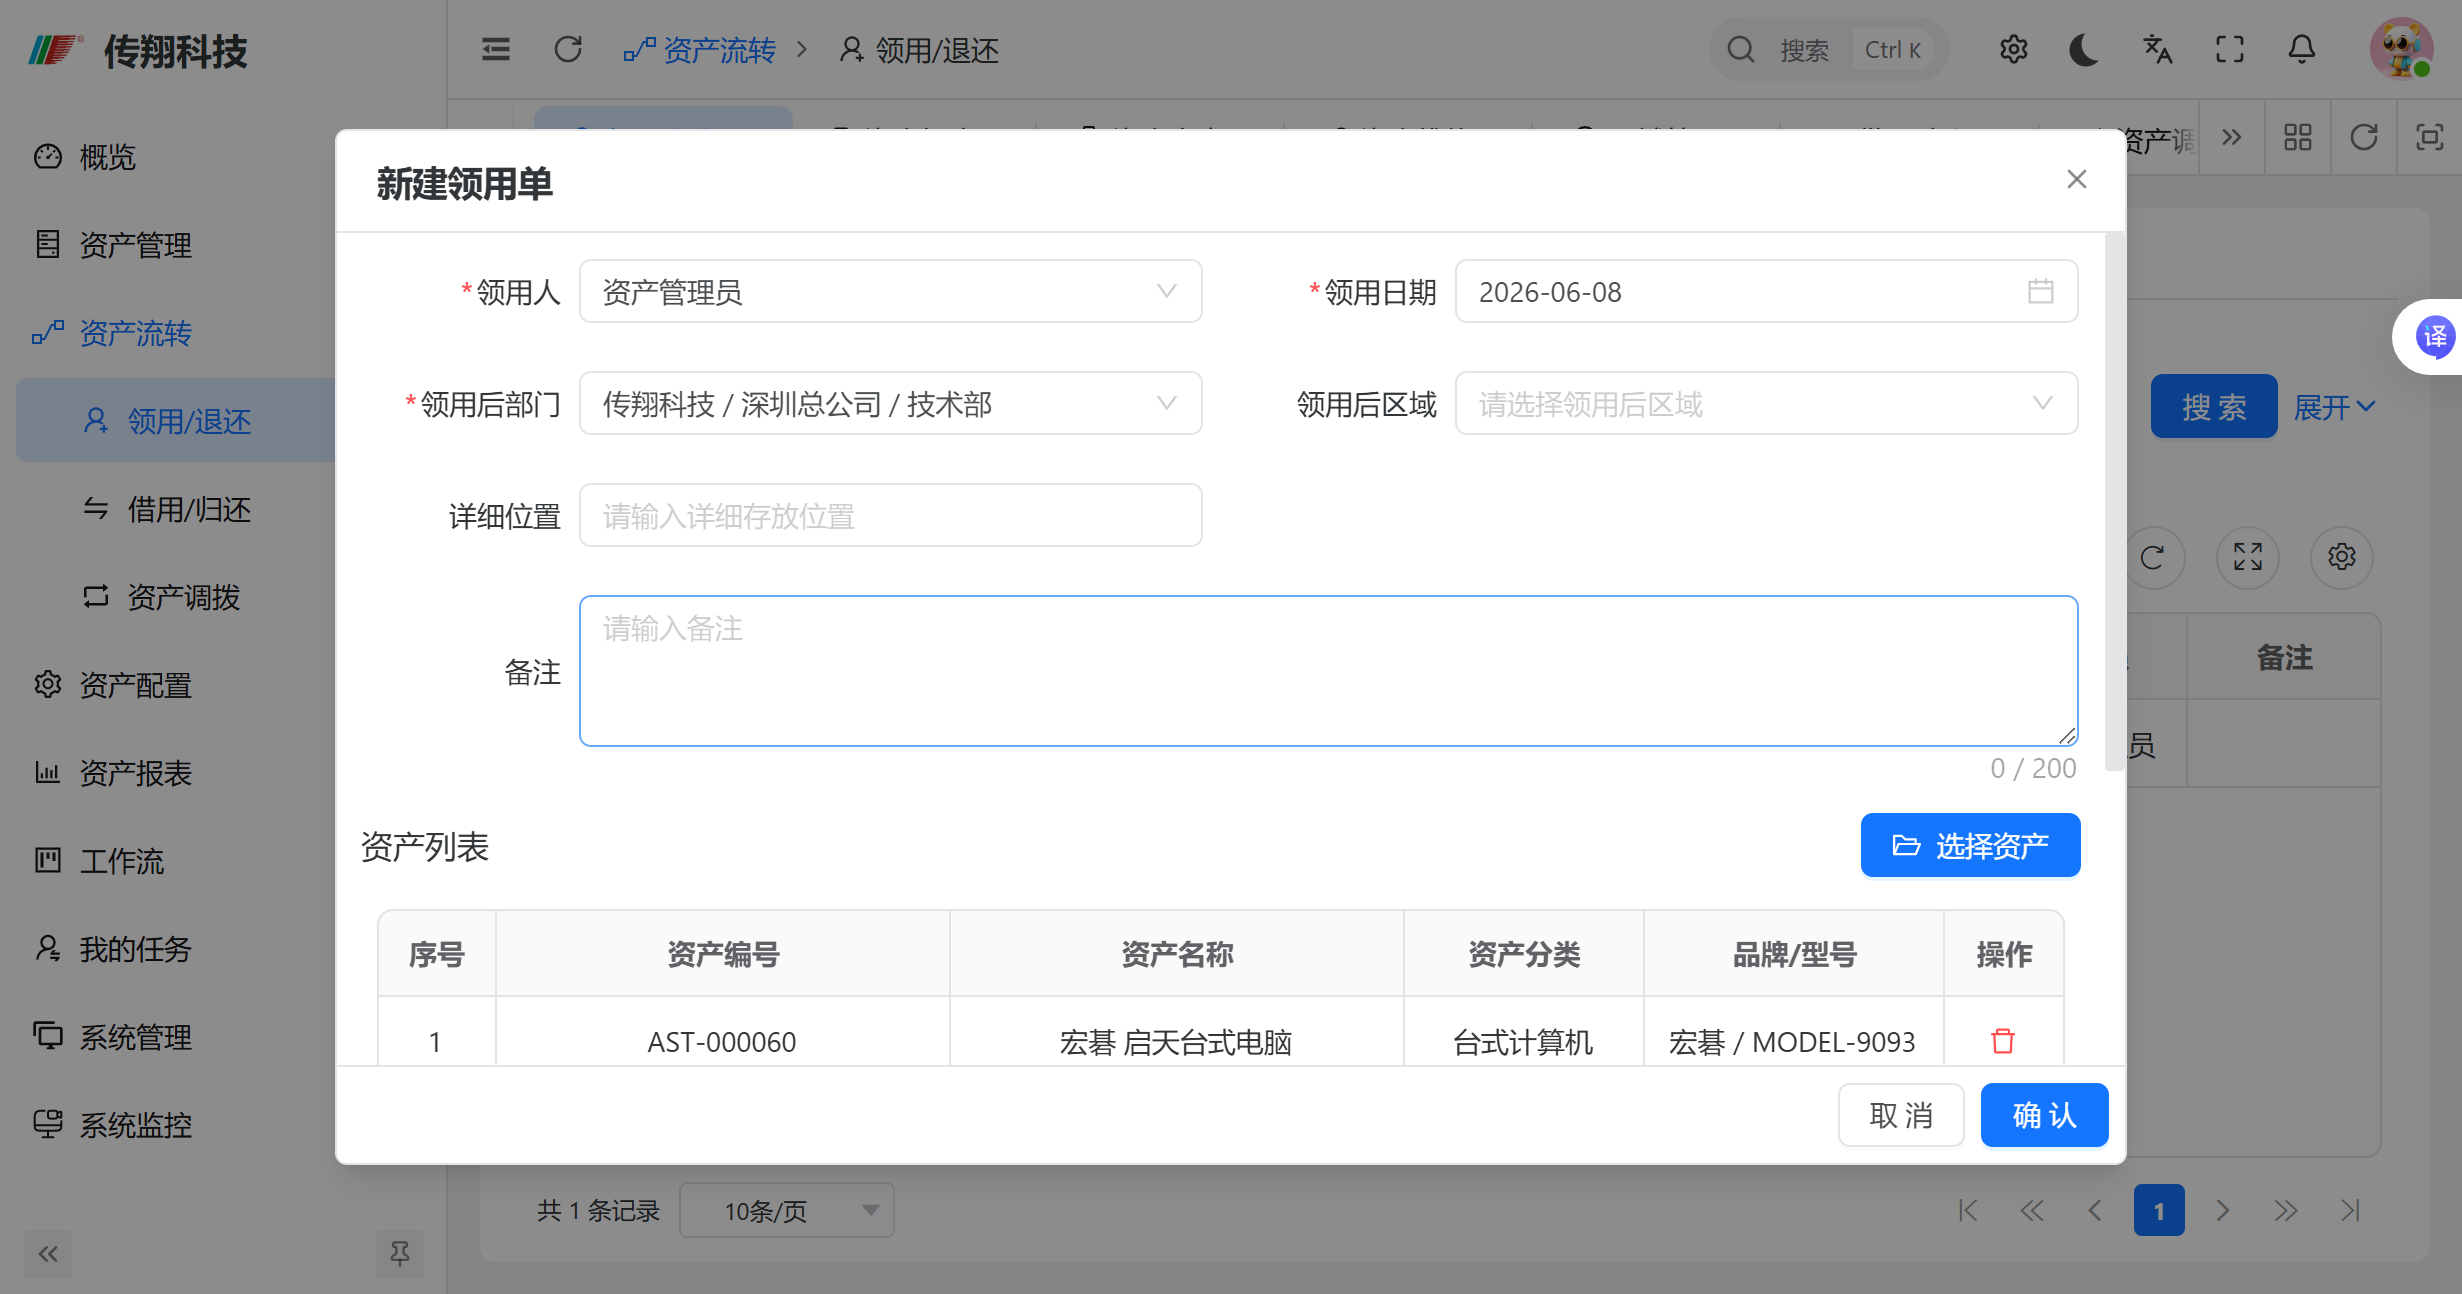Image resolution: width=2462 pixels, height=1294 pixels.
Task: Click cell AST-000060 in asset list
Action: pyautogui.click(x=722, y=1042)
